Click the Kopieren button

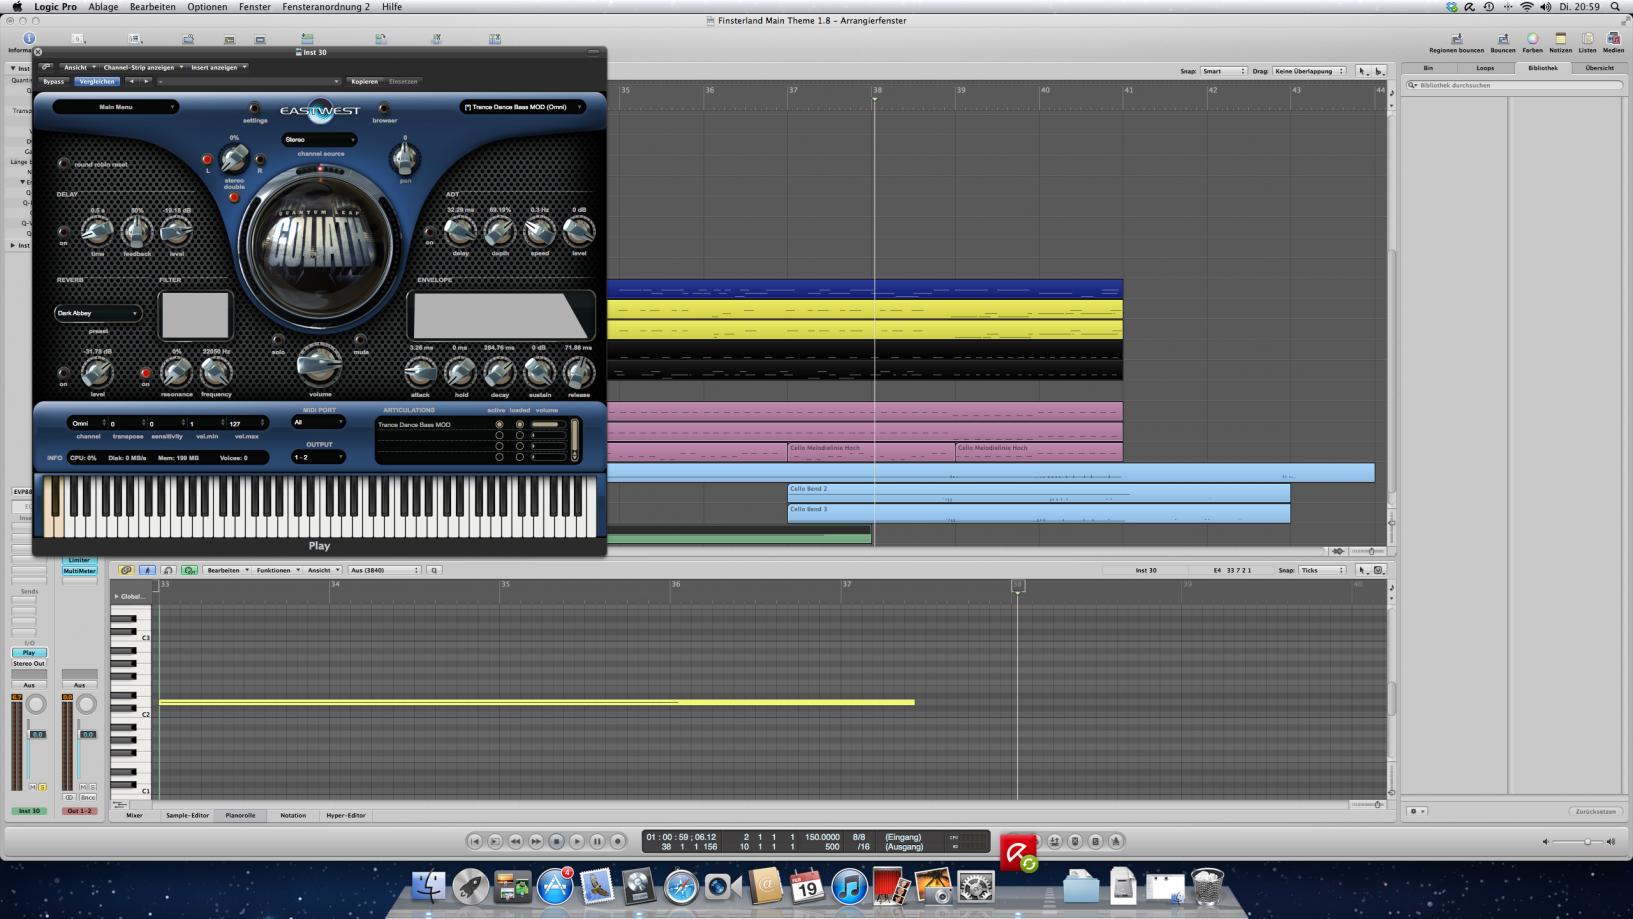365,82
